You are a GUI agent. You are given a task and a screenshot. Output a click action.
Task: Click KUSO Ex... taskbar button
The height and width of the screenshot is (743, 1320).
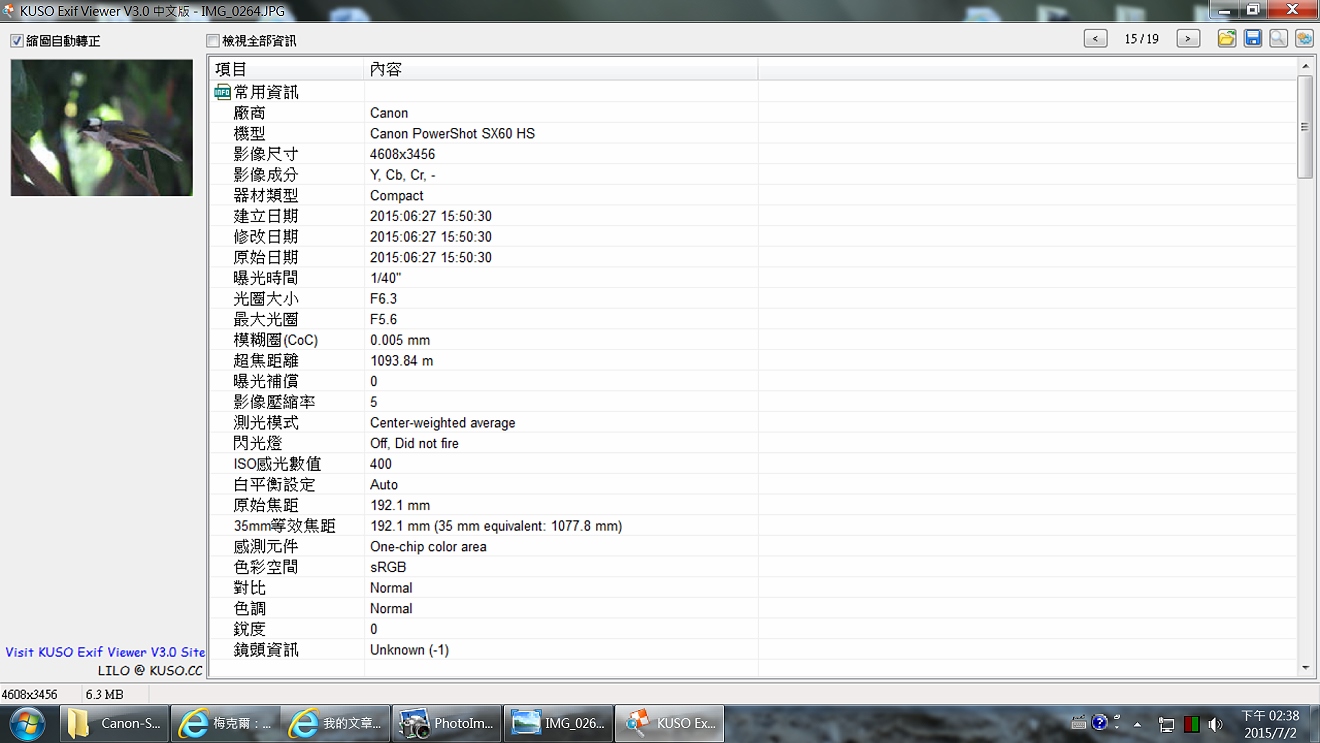click(668, 724)
